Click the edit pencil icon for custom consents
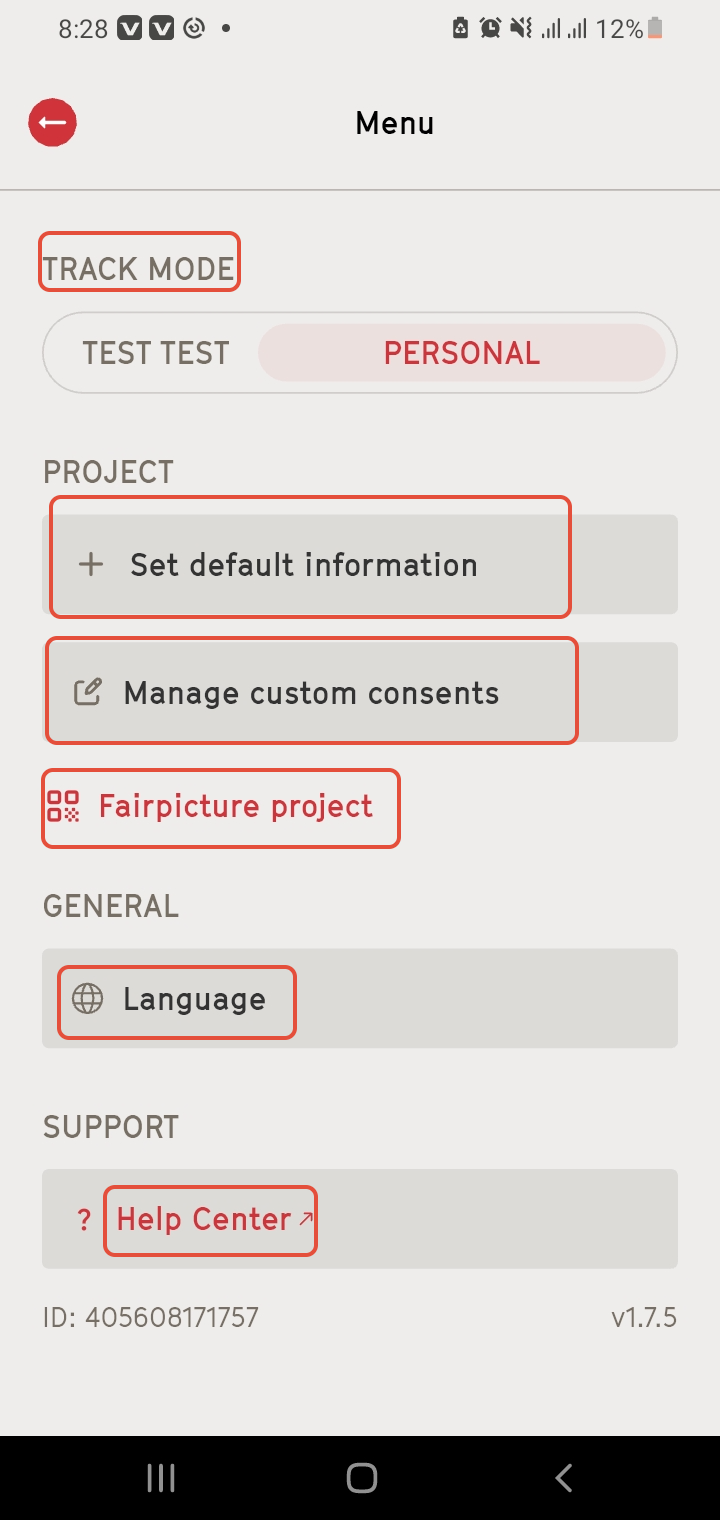 [88, 692]
